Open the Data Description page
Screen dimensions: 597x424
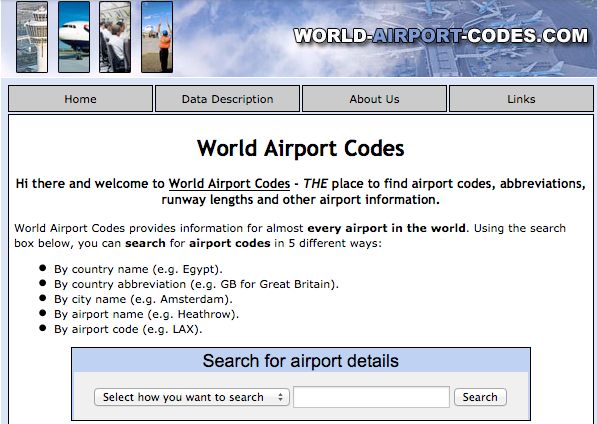click(x=227, y=99)
